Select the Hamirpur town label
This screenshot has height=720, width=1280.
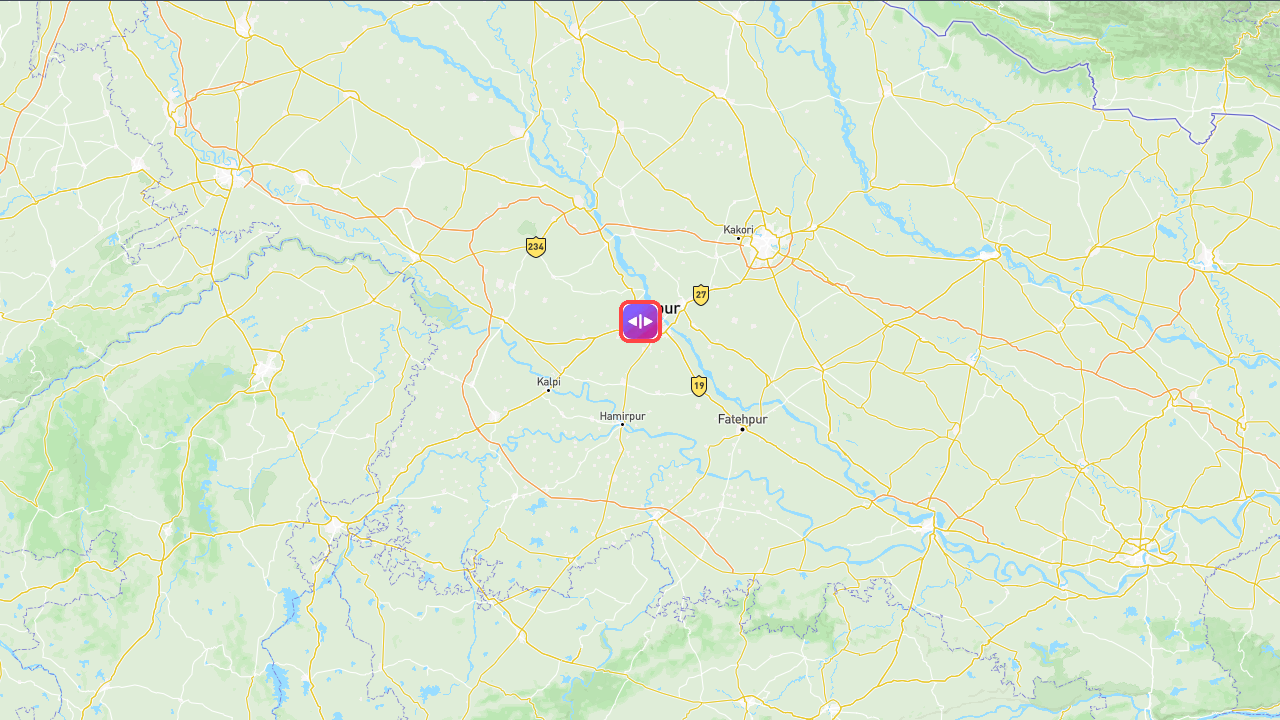pos(622,416)
